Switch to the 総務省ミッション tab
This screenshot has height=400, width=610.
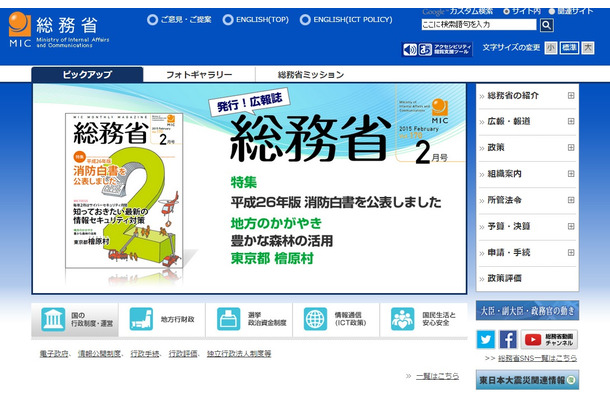pos(311,74)
